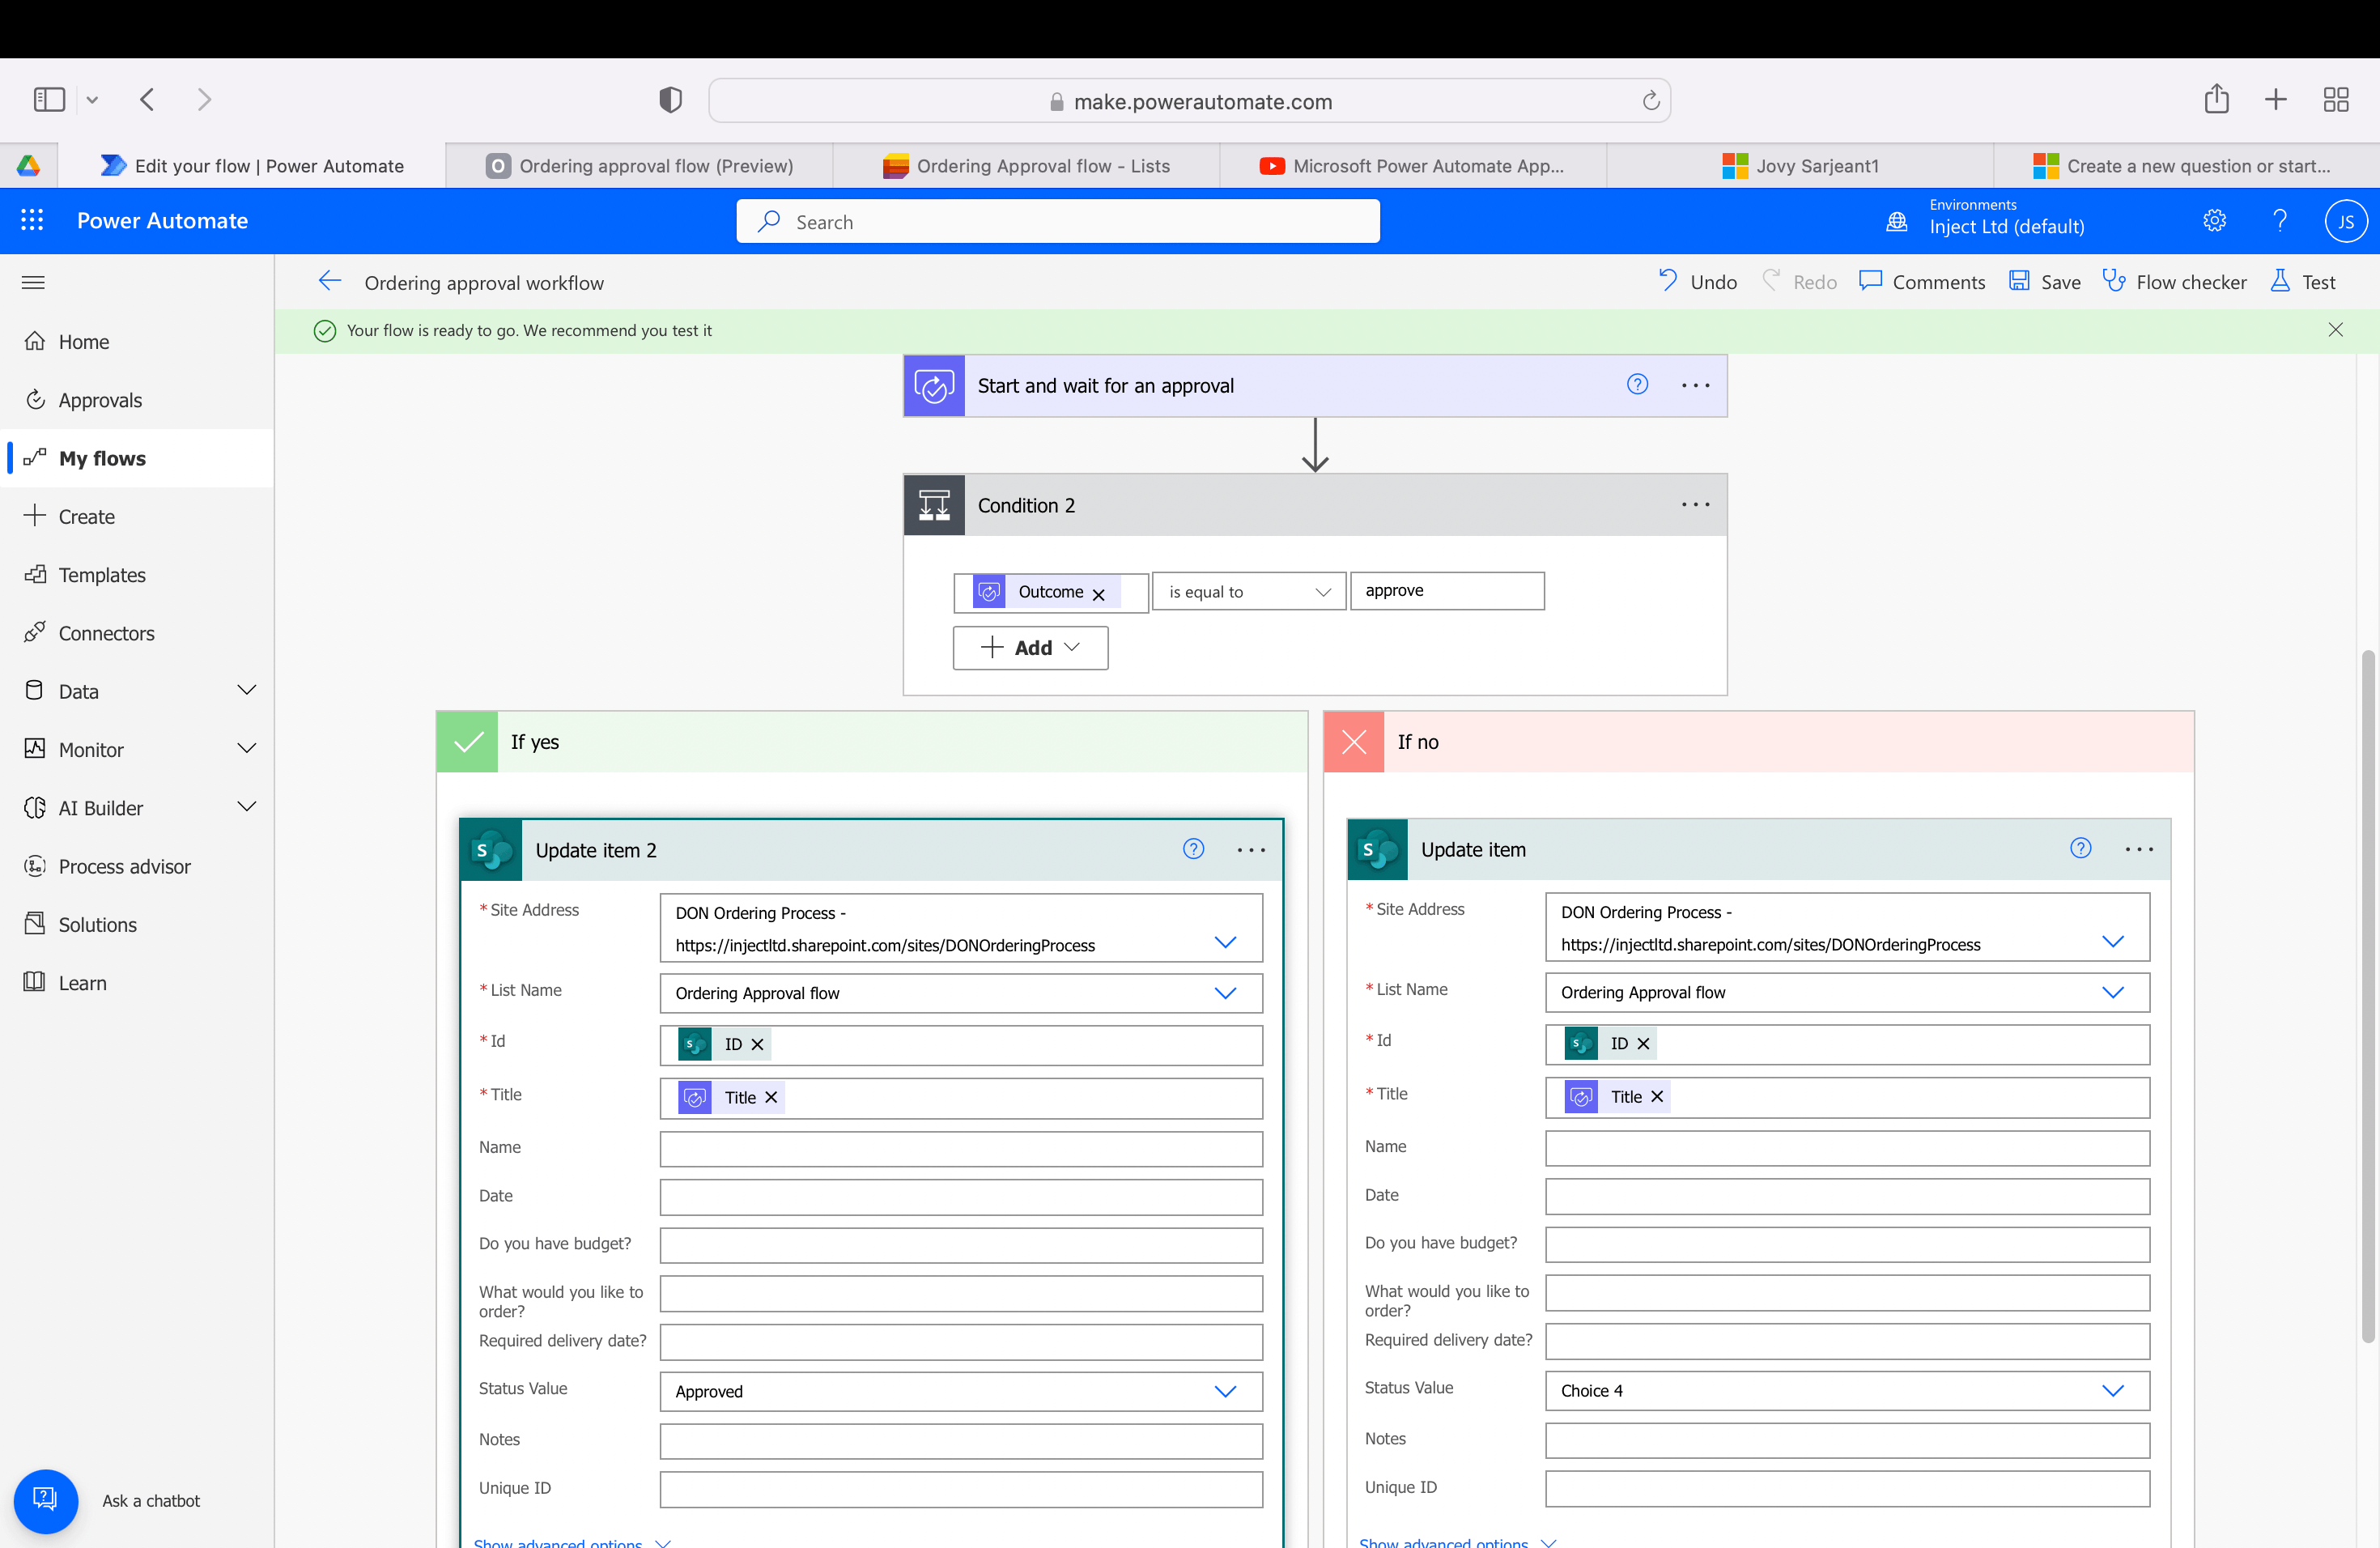The width and height of the screenshot is (2380, 1548).
Task: Click the Save floppy disk icon
Action: [2019, 281]
